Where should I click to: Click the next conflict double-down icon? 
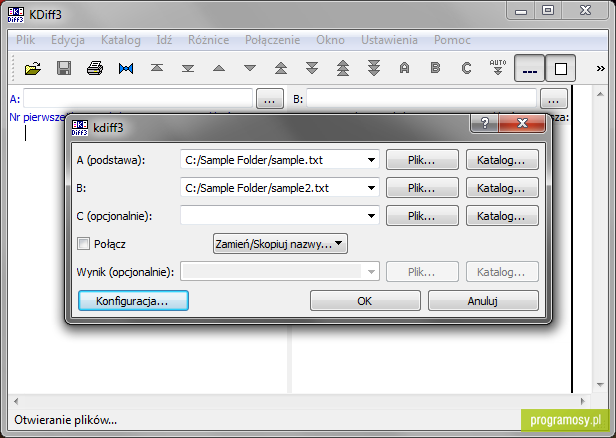312,68
